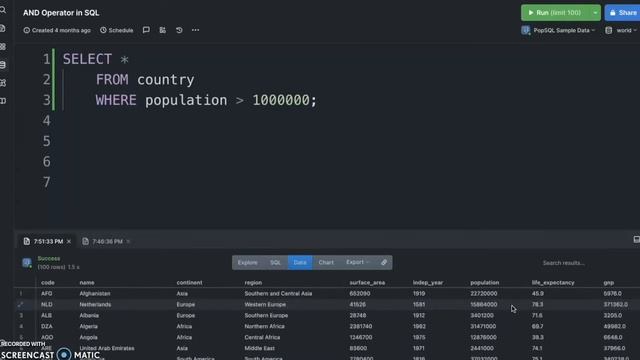
Task: Click the 'name' column header
Action: [87, 282]
